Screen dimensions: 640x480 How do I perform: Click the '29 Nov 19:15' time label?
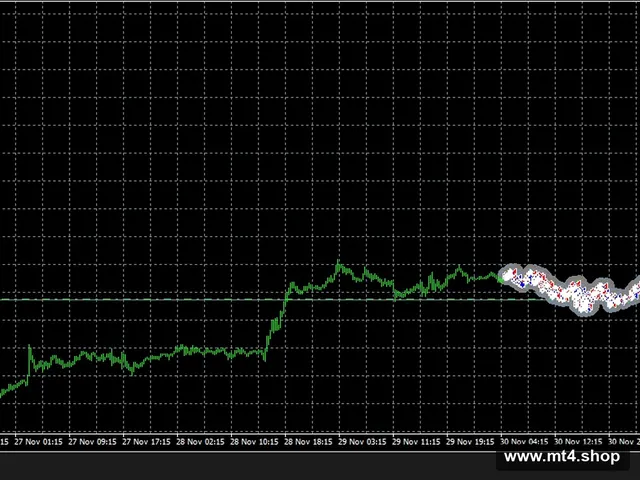tap(470, 442)
